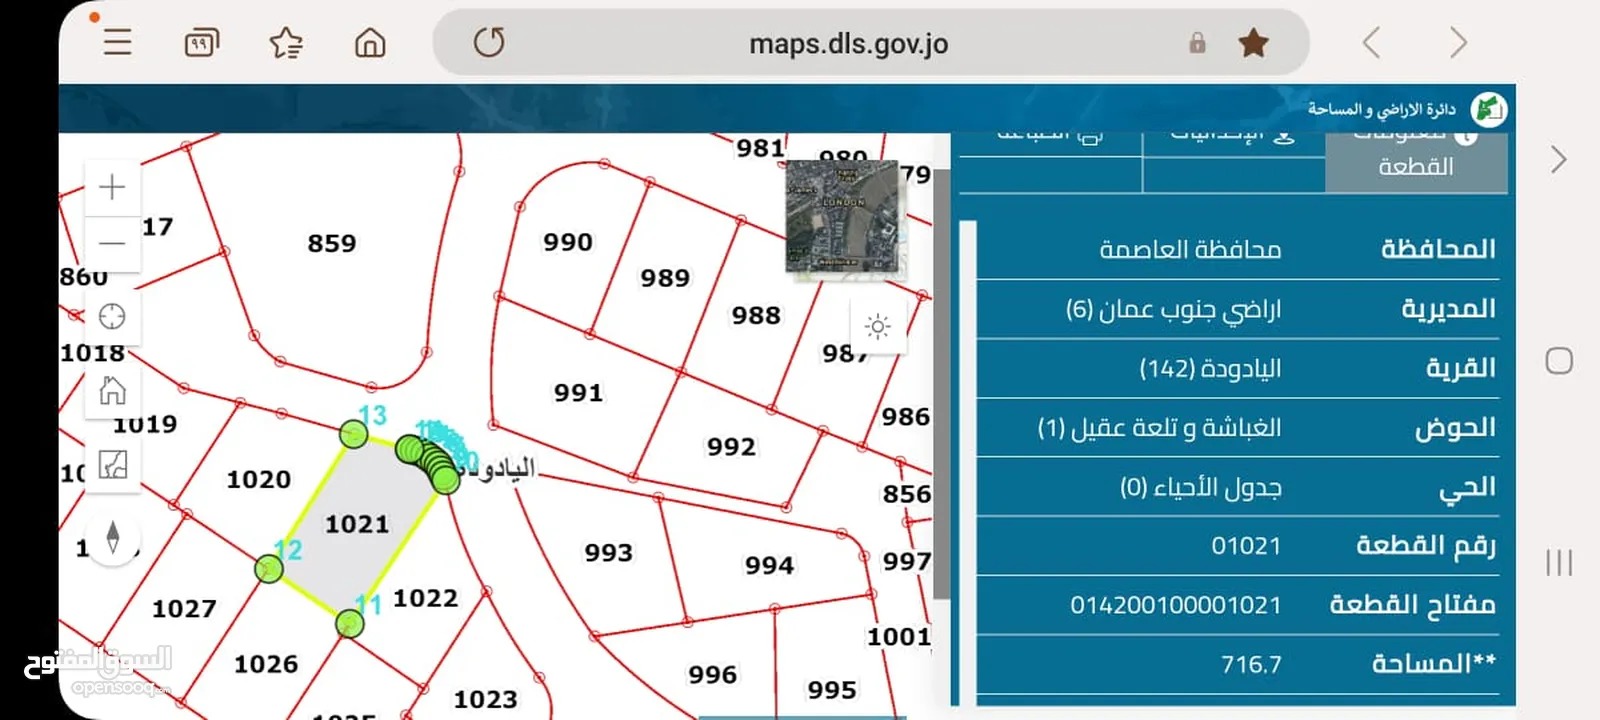Screen dimensions: 1600x720
Task: Click the neighborhood value جدول الأحياء (0)
Action: click(x=1200, y=487)
